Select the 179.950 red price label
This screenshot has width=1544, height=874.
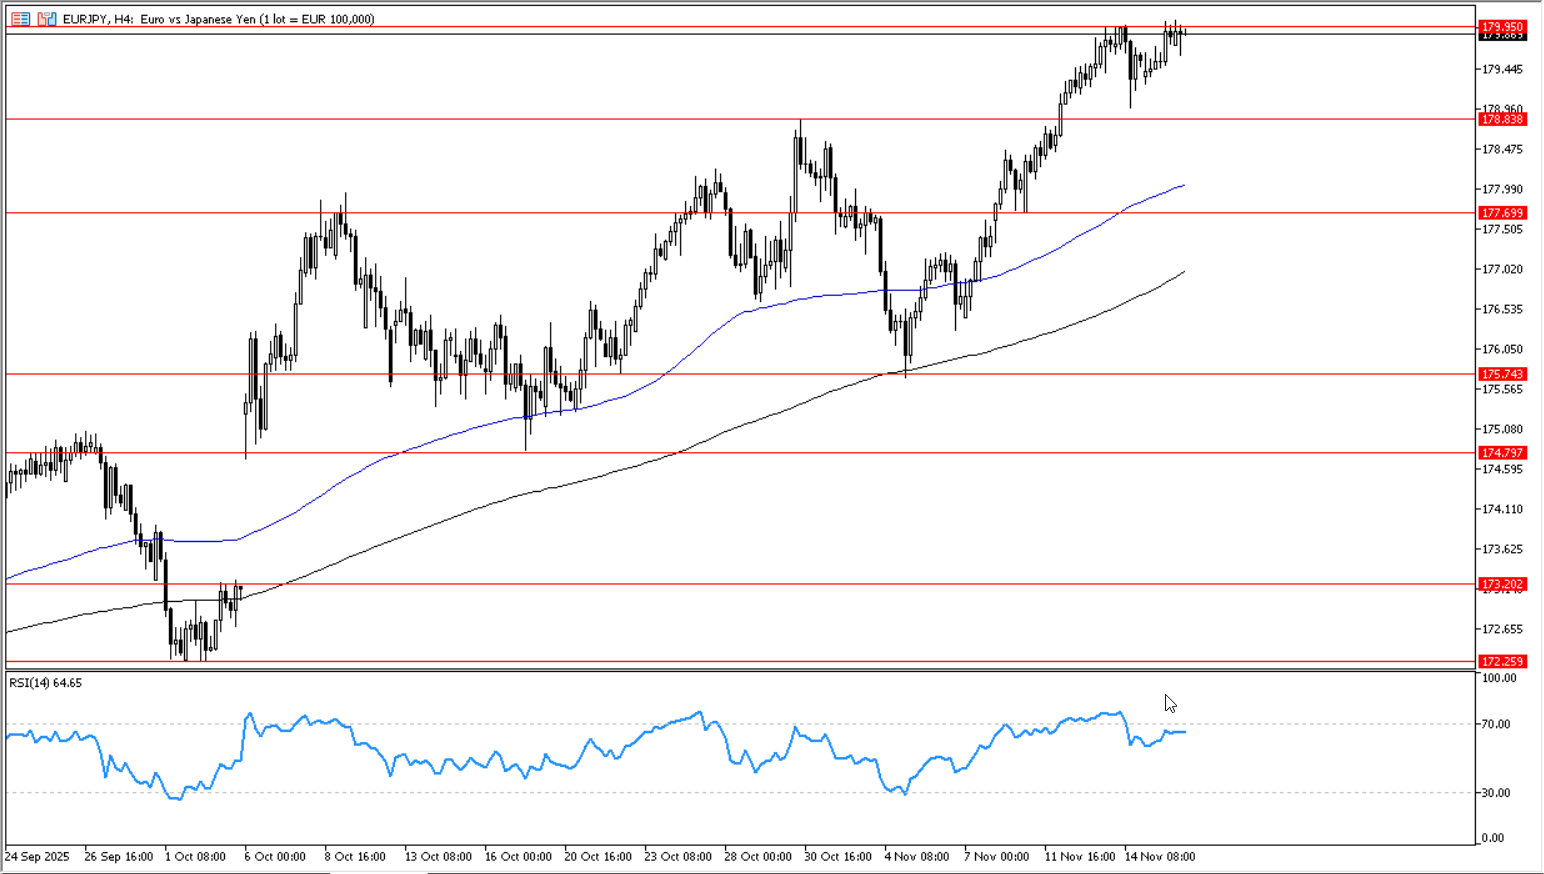1502,27
